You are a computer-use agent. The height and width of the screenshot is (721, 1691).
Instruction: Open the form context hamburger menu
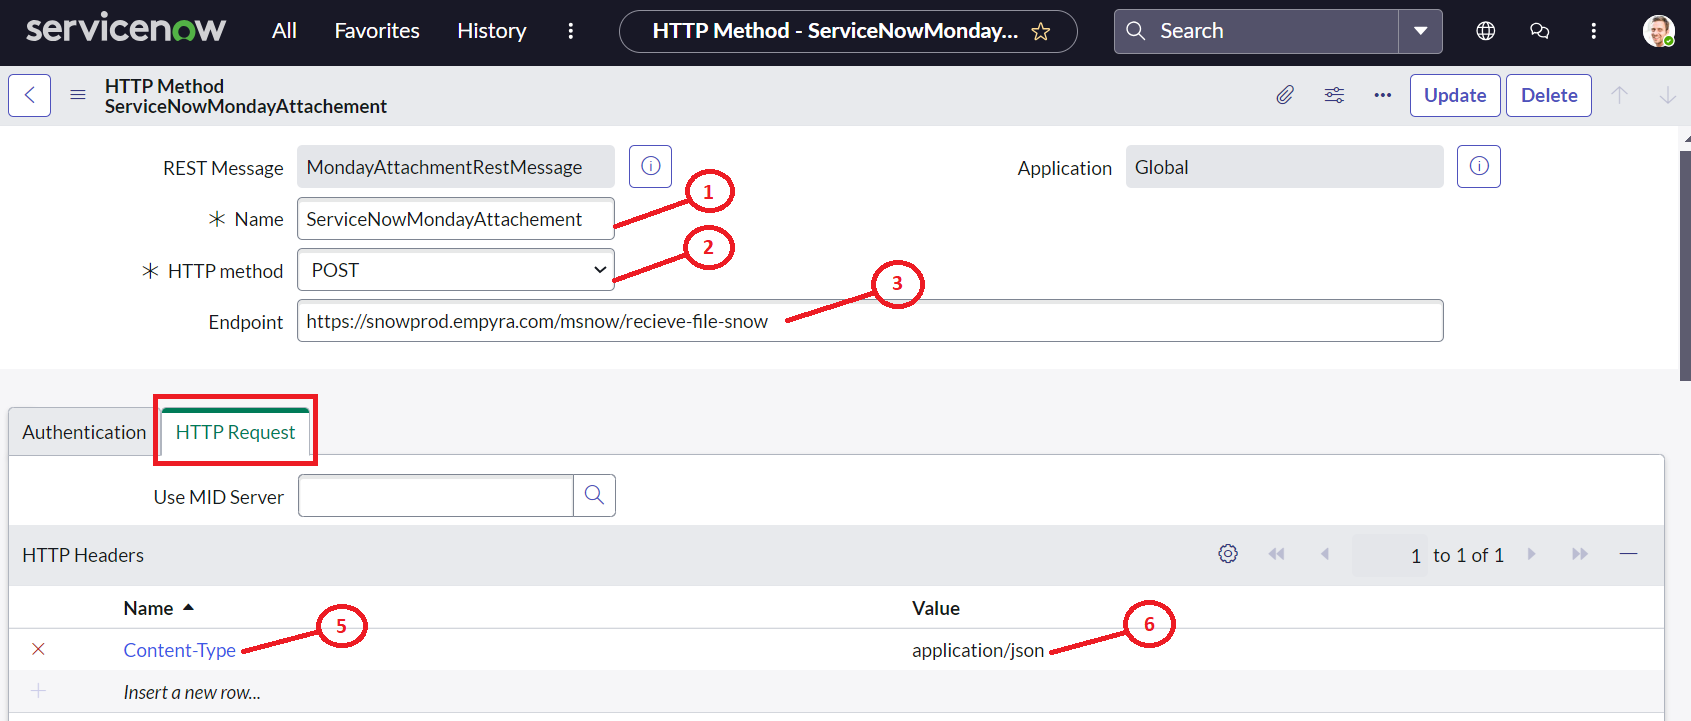point(78,95)
